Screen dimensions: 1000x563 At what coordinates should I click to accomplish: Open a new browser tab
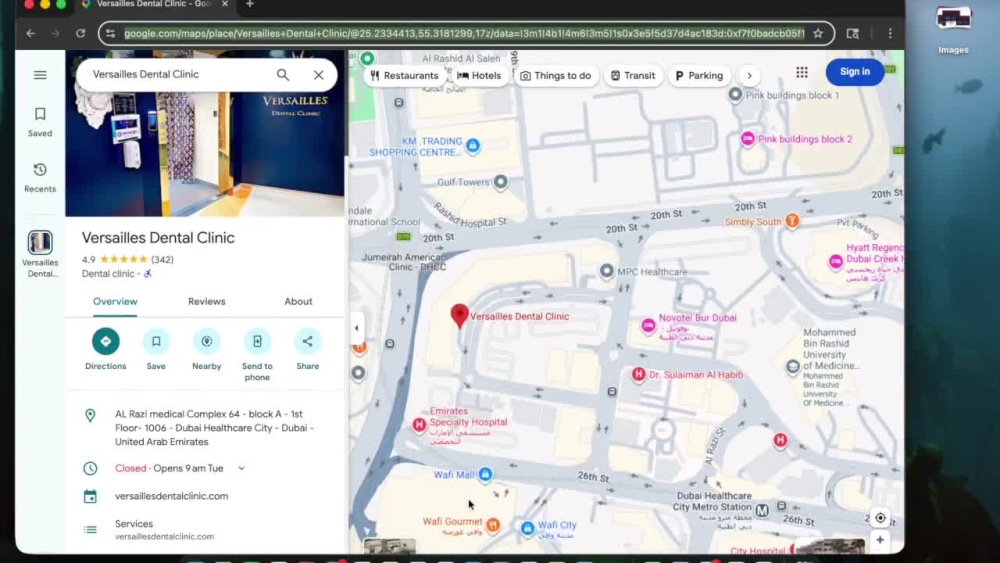249,4
